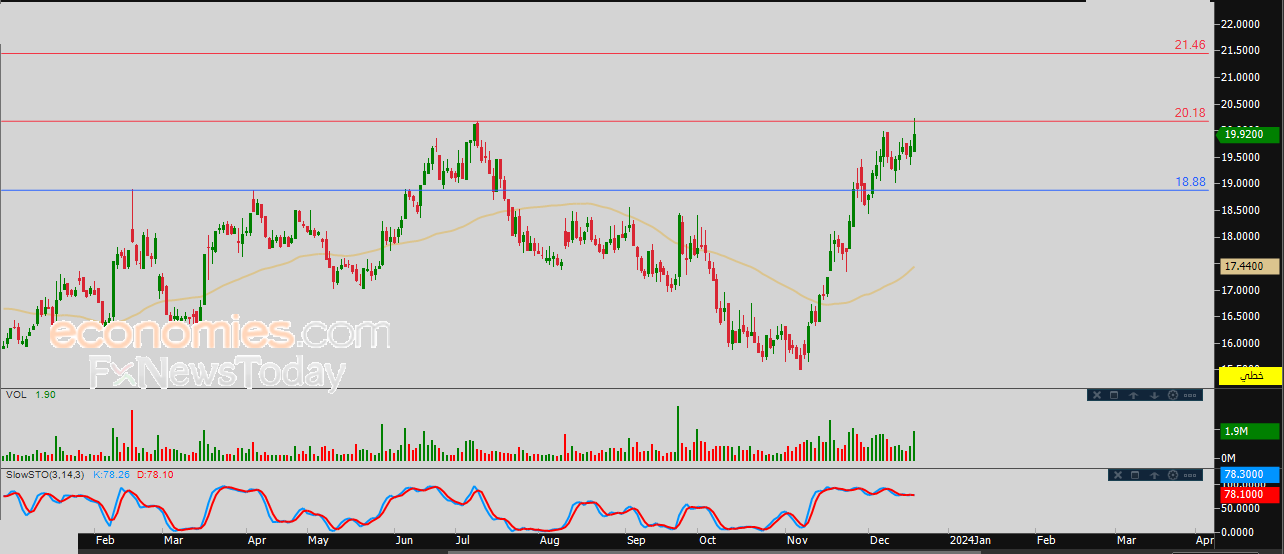Click the Dec date axis label
The width and height of the screenshot is (1284, 554).
(879, 540)
